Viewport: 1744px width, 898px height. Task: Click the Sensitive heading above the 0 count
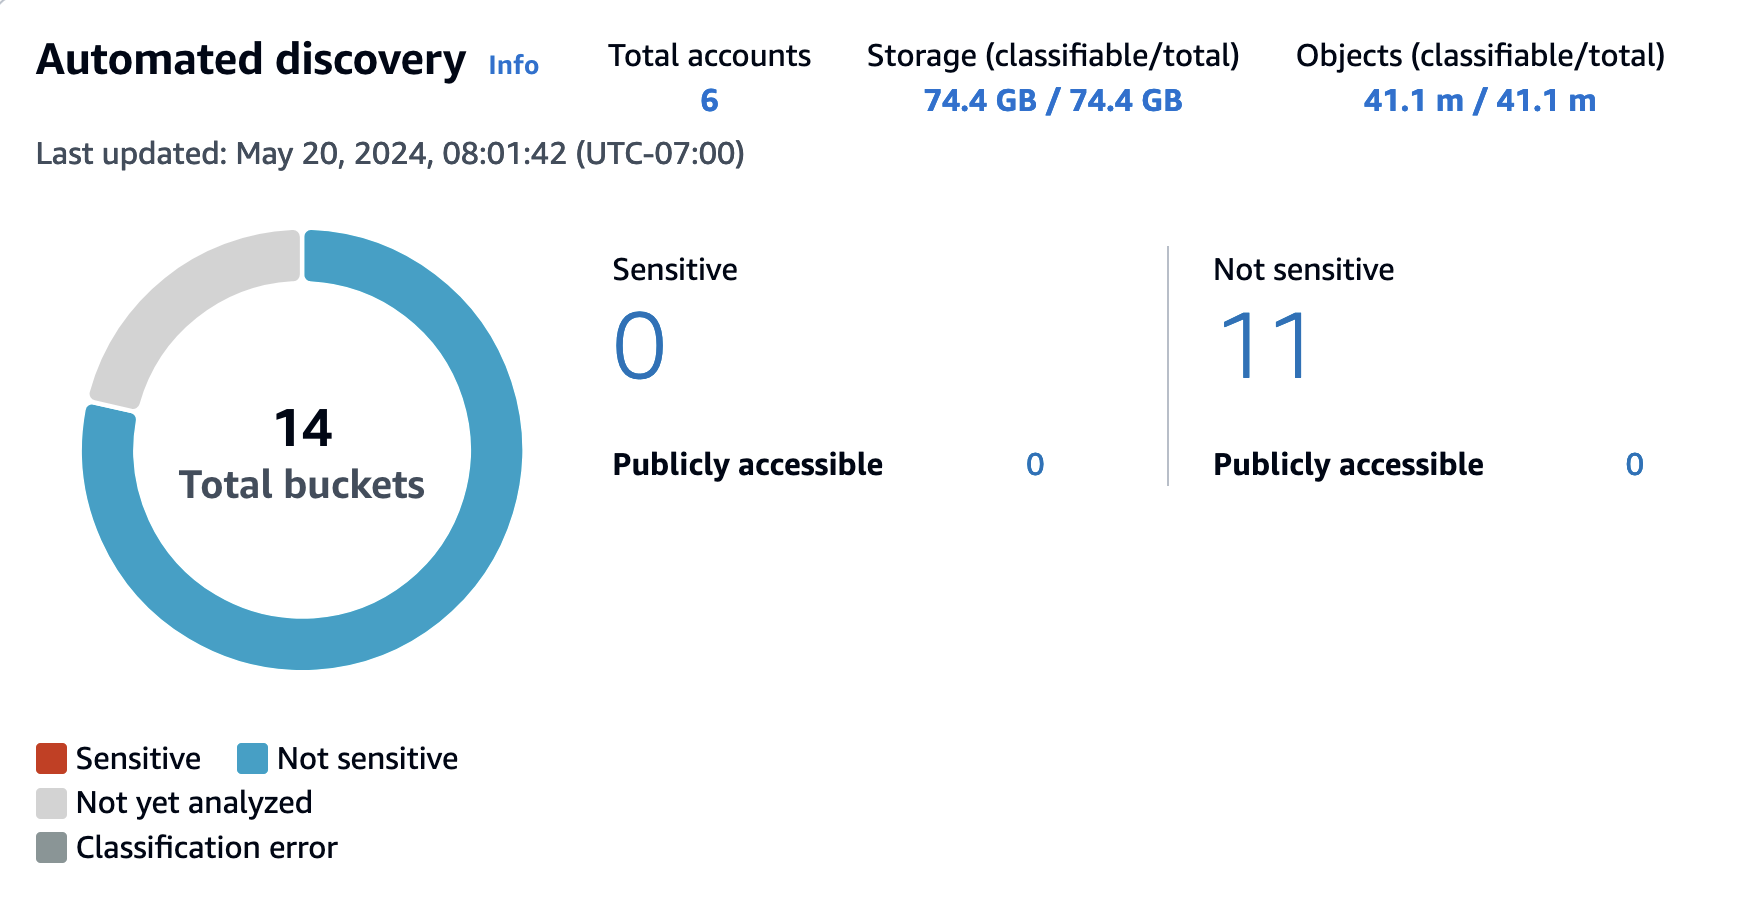pos(675,270)
